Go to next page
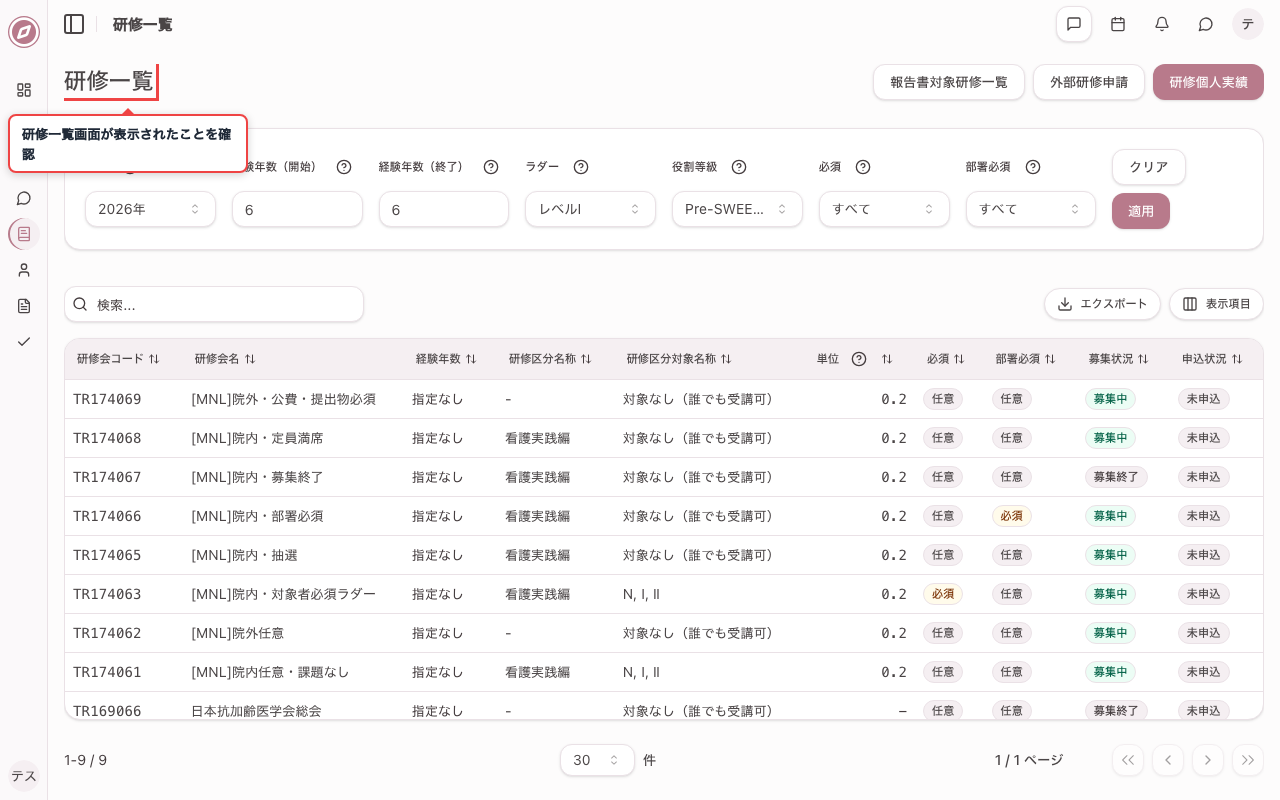This screenshot has height=800, width=1280. pos(1208,760)
